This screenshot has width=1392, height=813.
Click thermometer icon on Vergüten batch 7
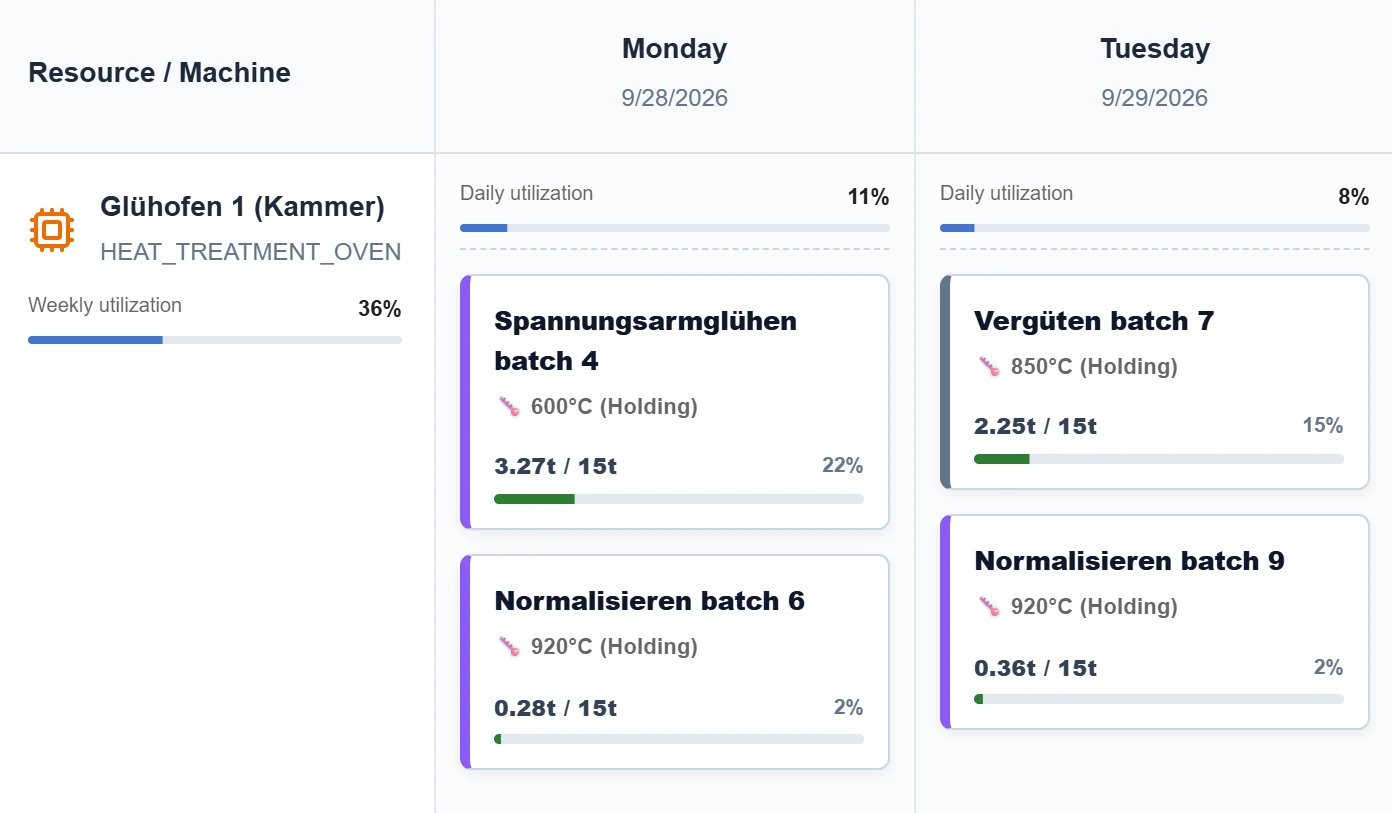(x=990, y=366)
